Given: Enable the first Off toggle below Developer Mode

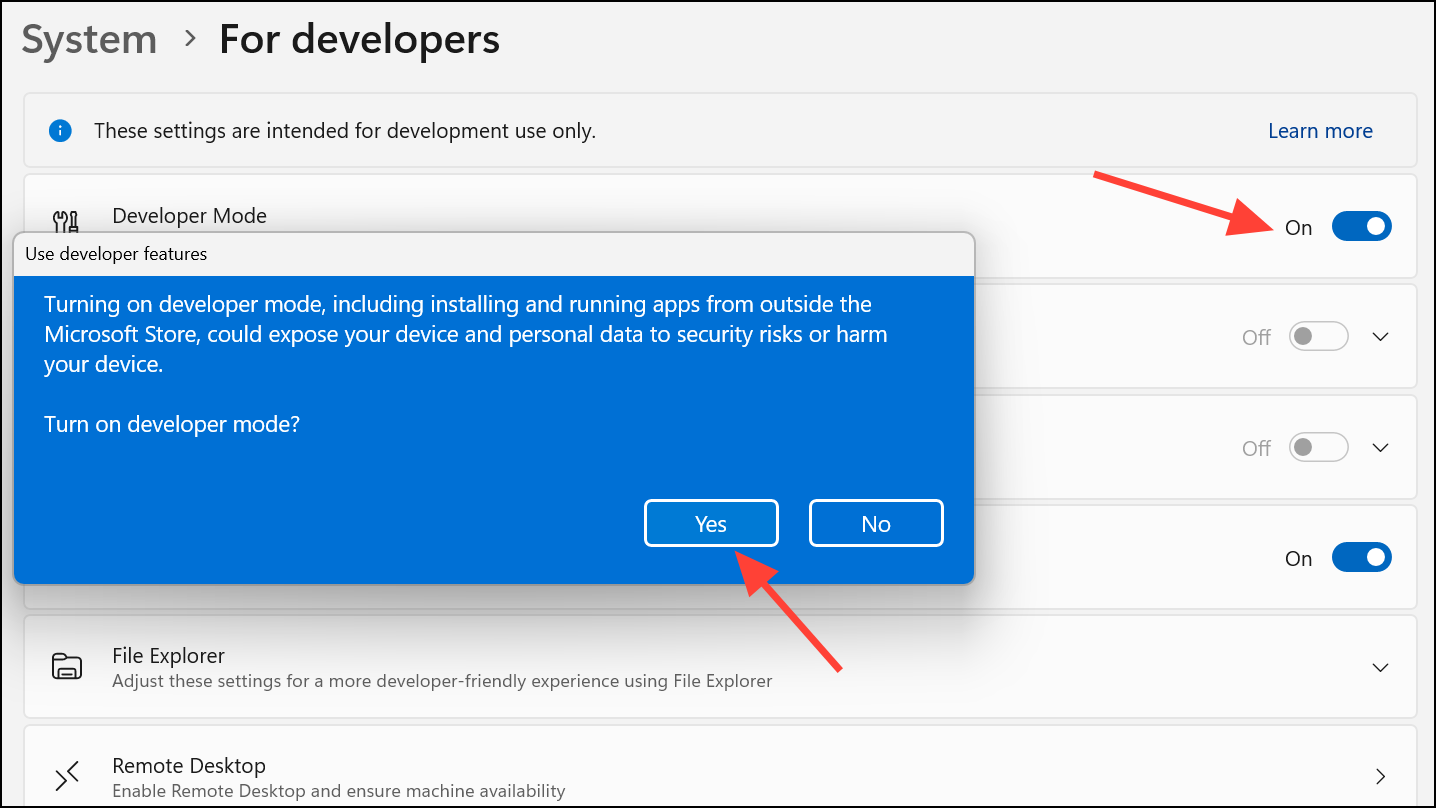Looking at the screenshot, I should tap(1318, 336).
